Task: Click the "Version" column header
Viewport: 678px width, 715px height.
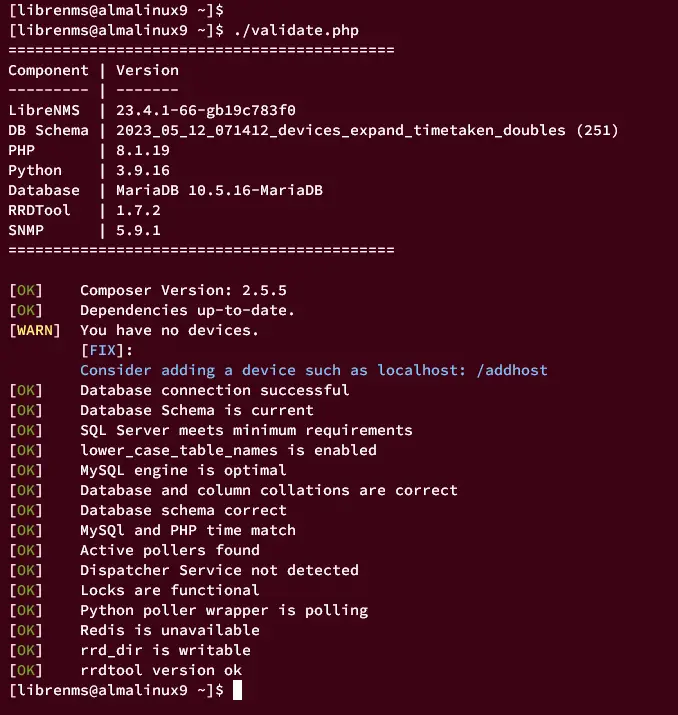Action: pos(147,70)
